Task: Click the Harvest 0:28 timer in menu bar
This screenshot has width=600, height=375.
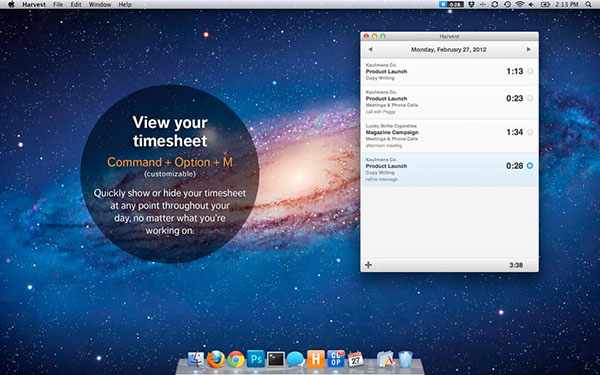Action: coord(452,5)
